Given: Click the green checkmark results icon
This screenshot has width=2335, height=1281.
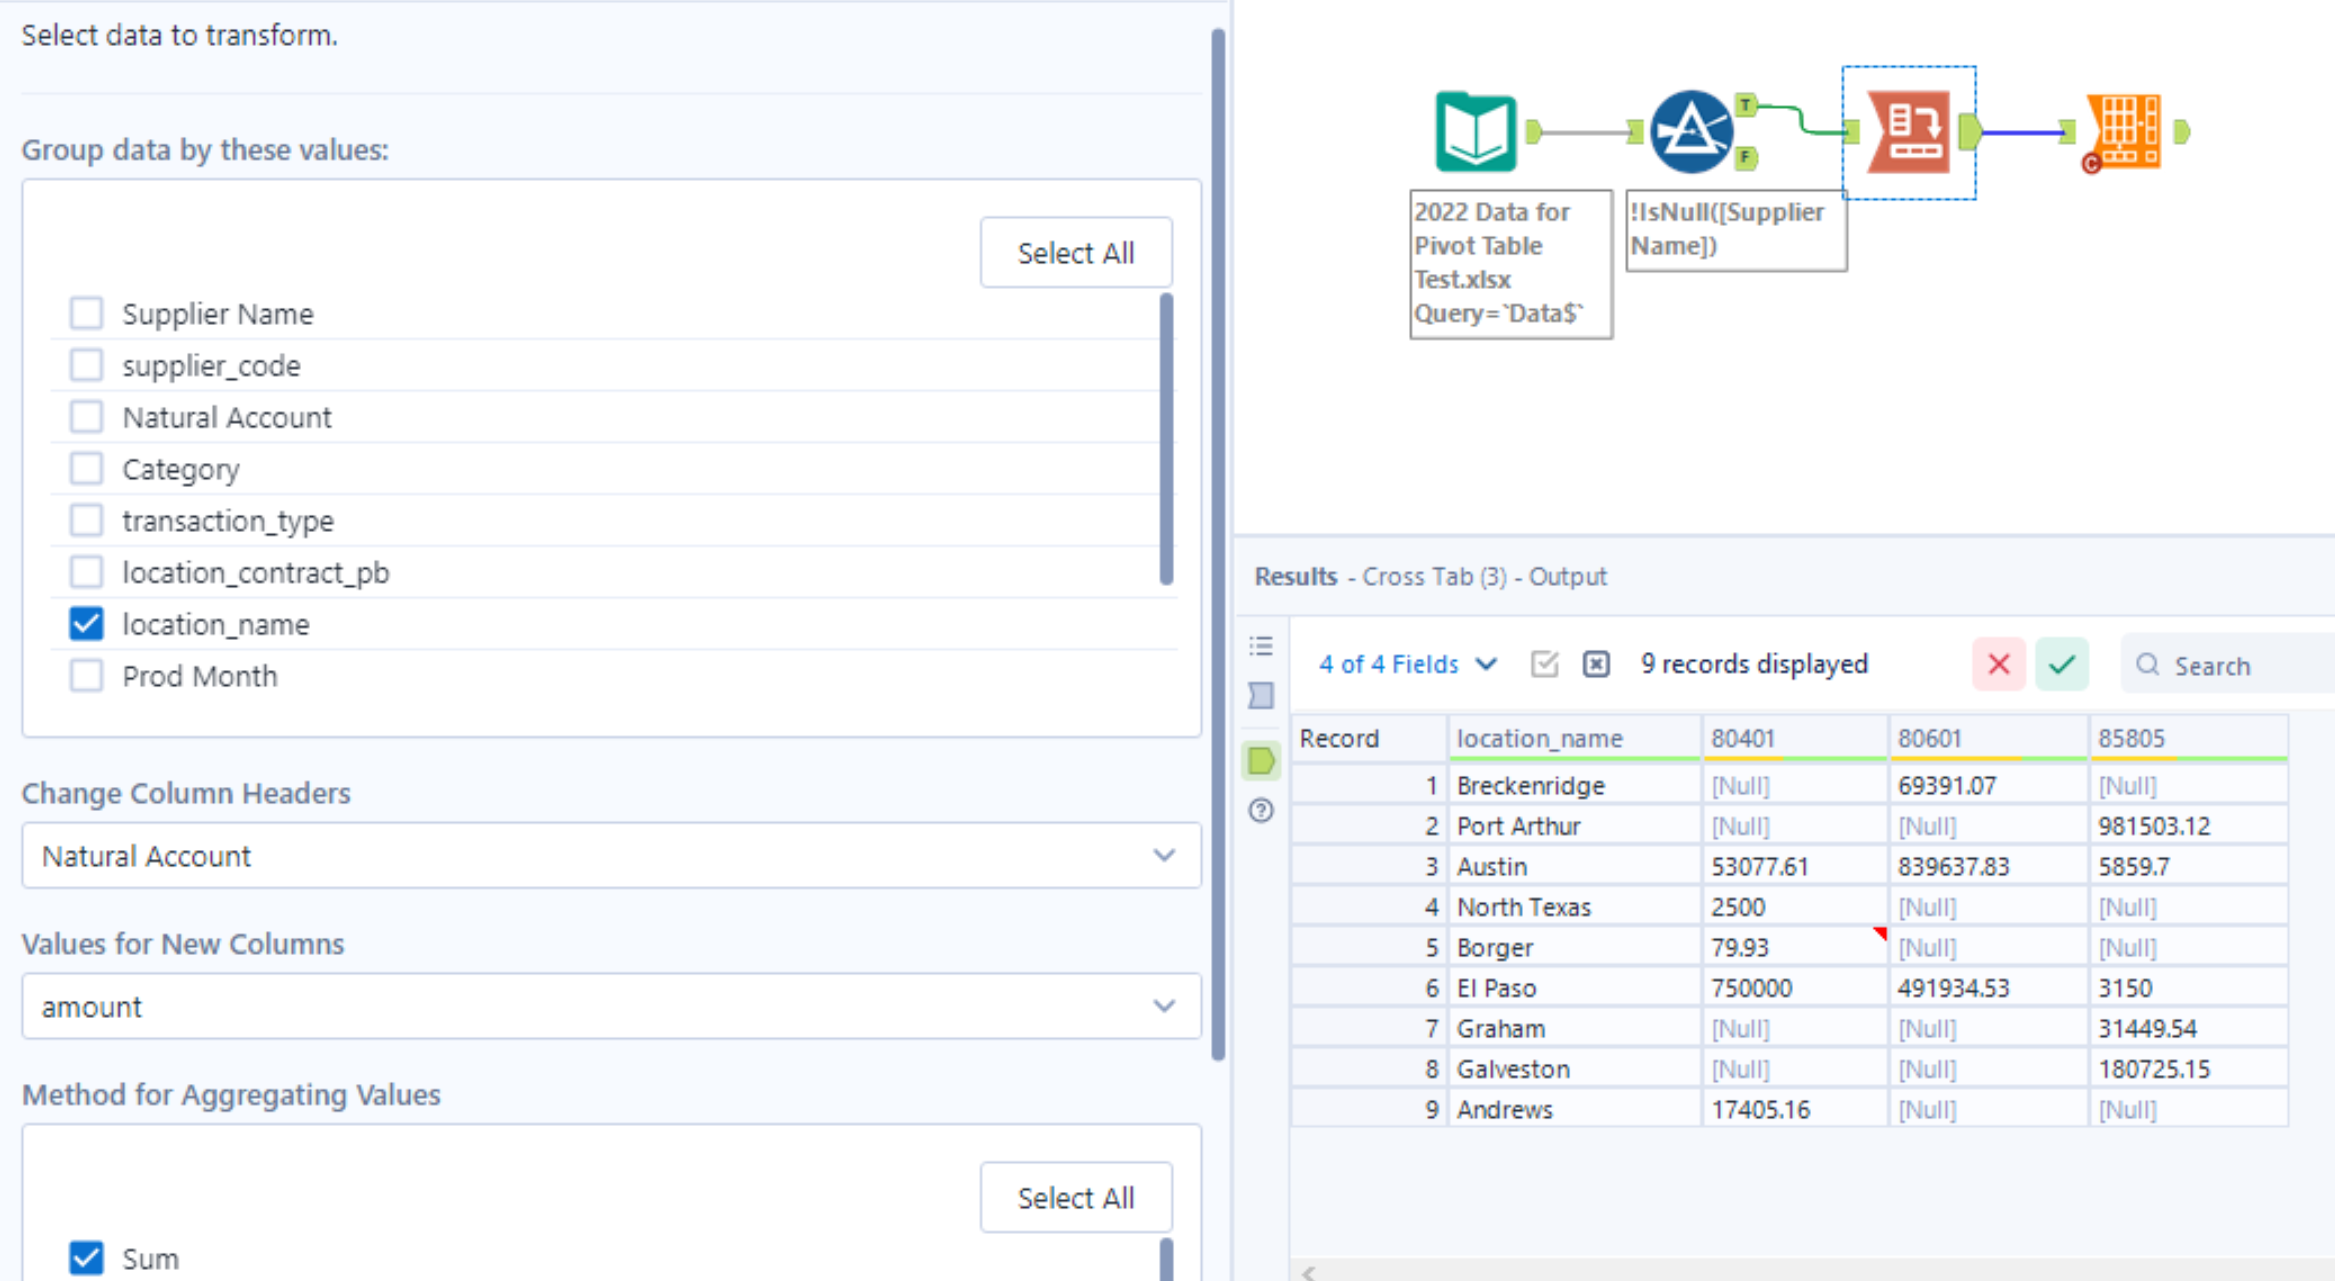Looking at the screenshot, I should click(2062, 664).
